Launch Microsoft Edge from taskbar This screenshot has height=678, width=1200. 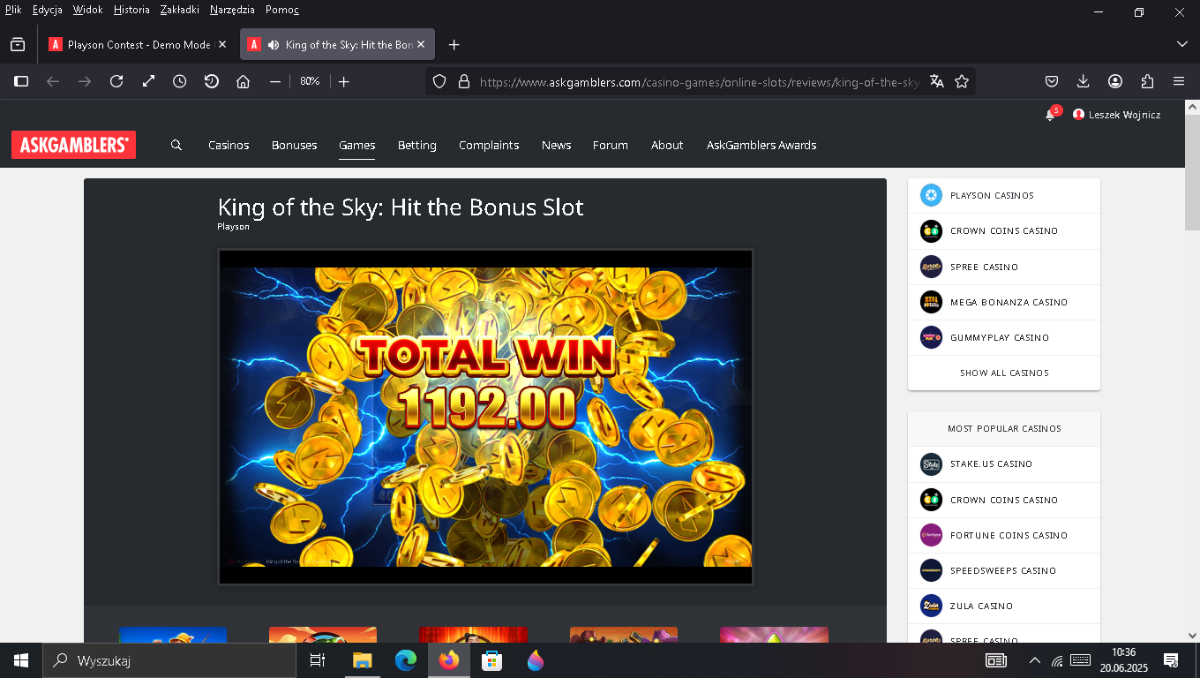(405, 660)
